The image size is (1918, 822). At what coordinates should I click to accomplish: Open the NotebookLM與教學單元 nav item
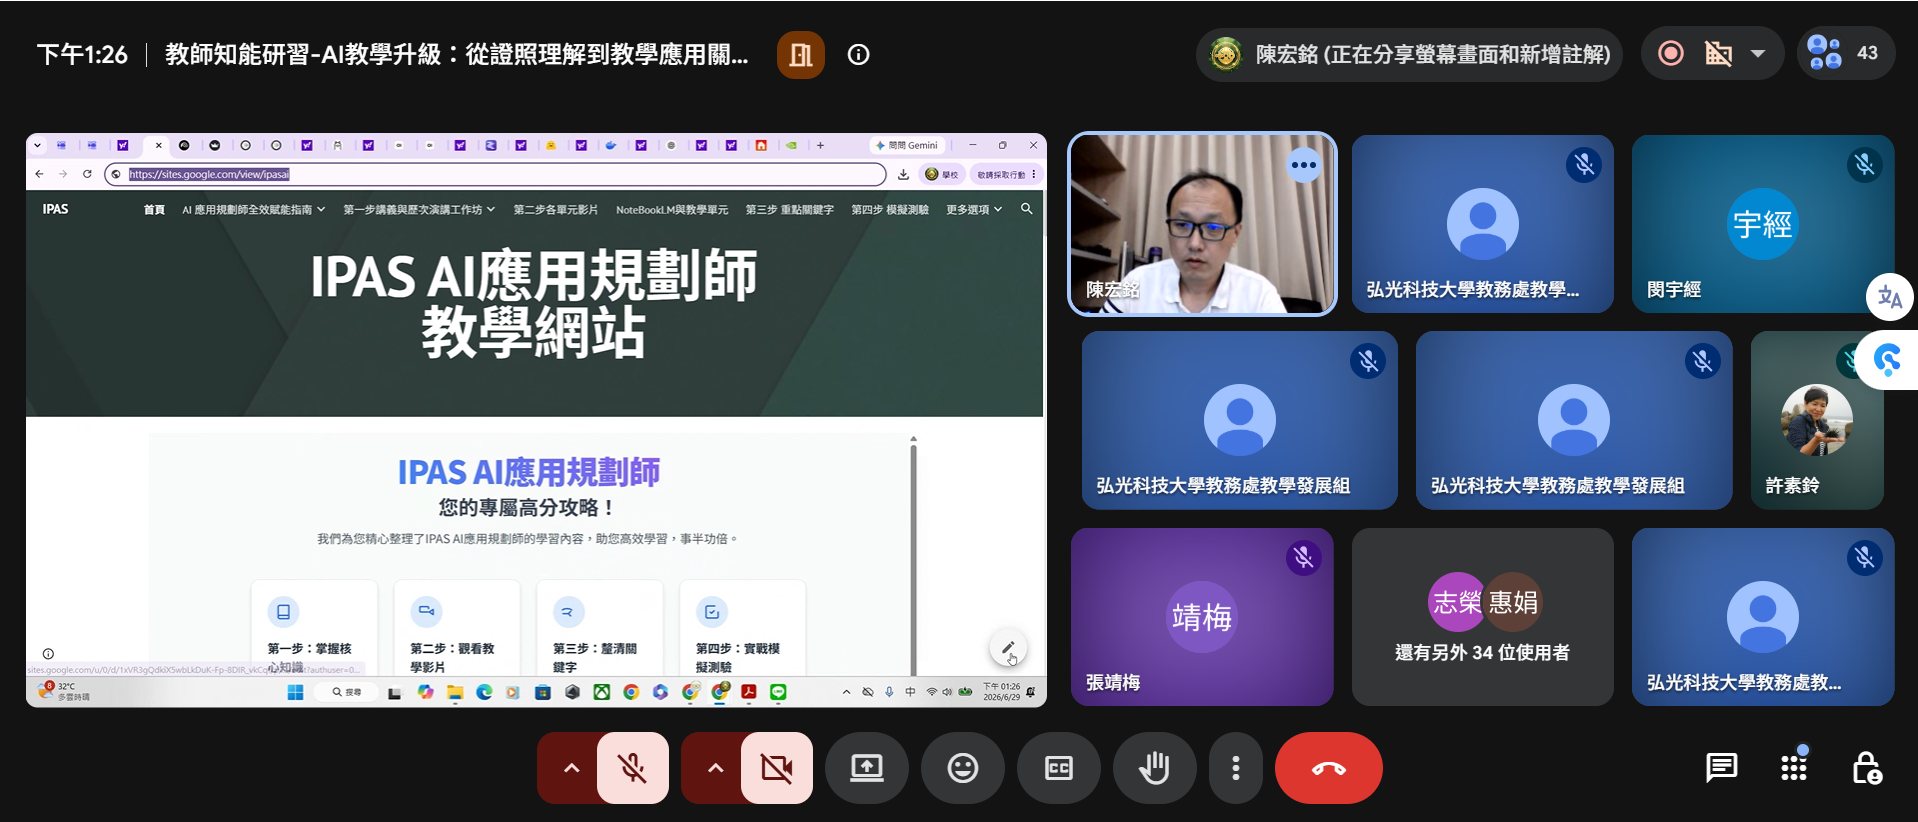point(672,210)
